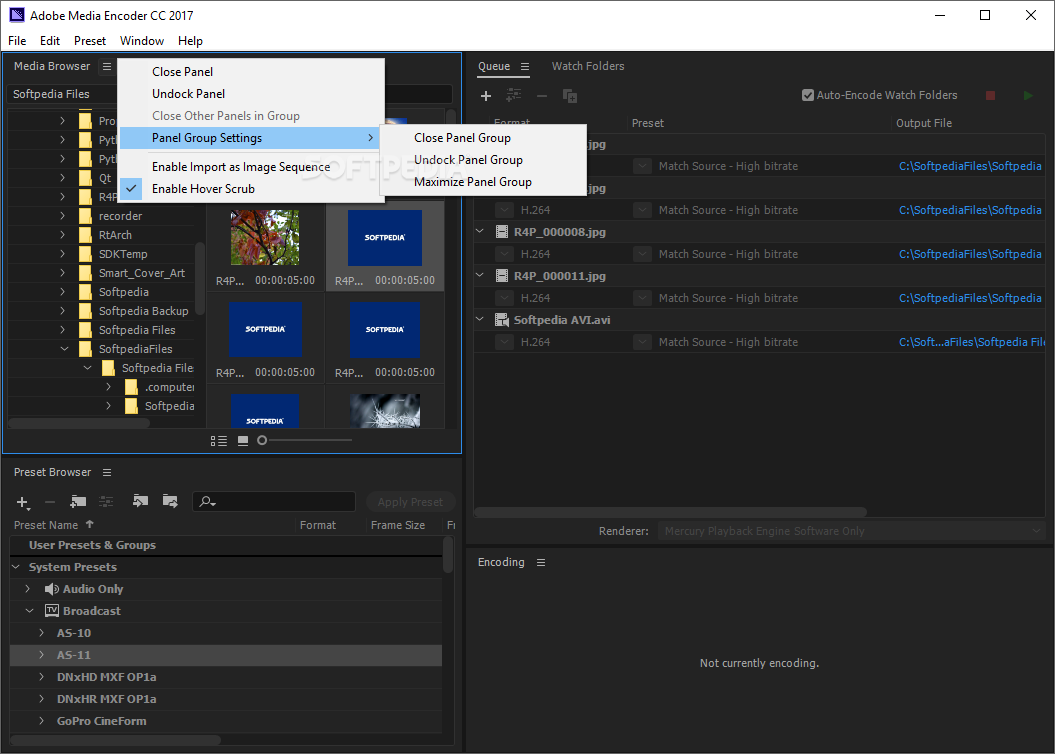Open the Renderer dropdown
The image size is (1055, 754).
click(x=851, y=531)
